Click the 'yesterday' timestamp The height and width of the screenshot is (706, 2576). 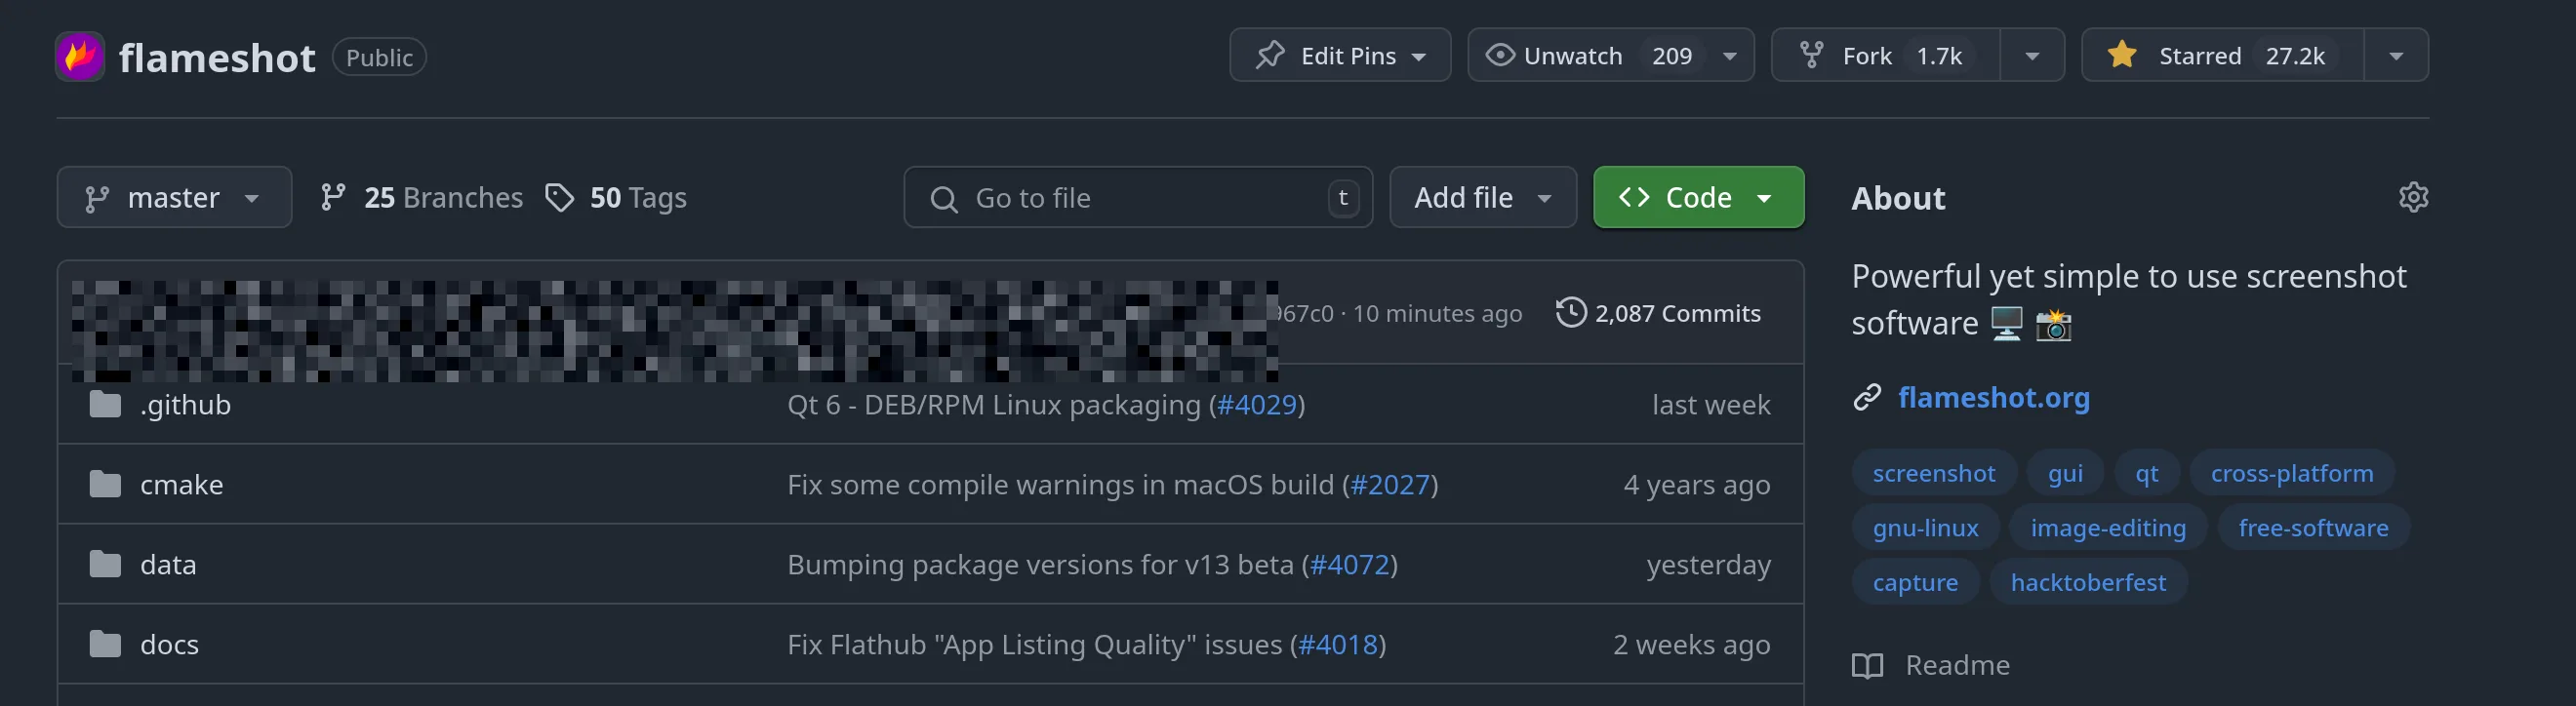(x=1708, y=564)
